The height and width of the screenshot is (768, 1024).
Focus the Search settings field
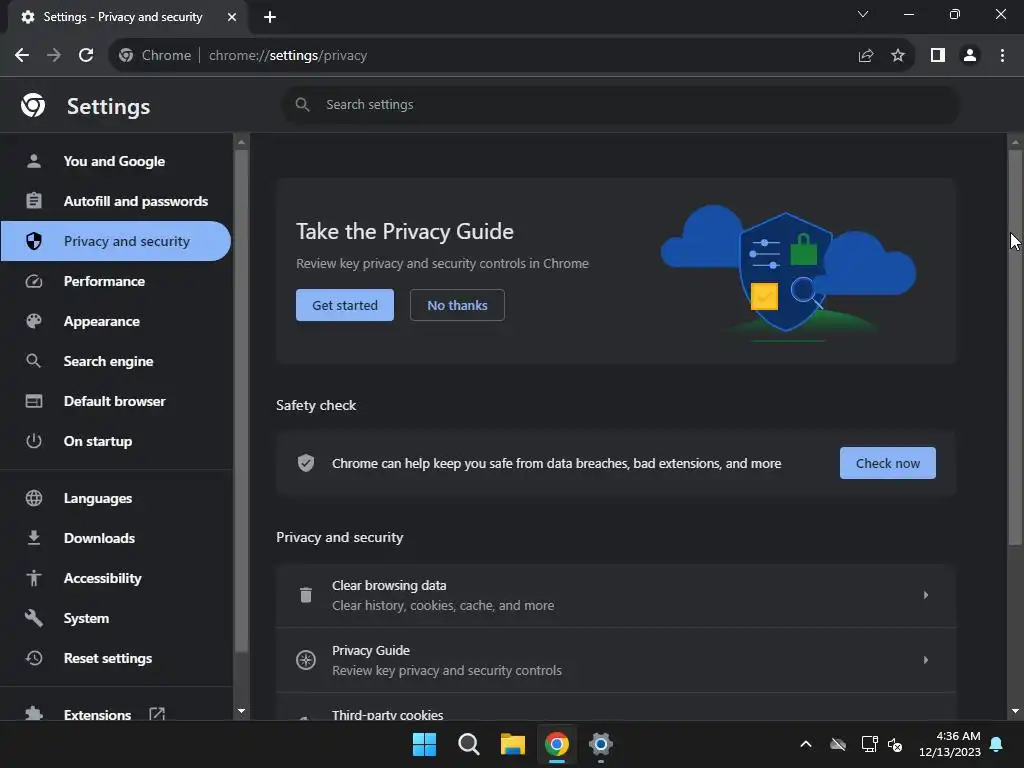click(x=620, y=104)
